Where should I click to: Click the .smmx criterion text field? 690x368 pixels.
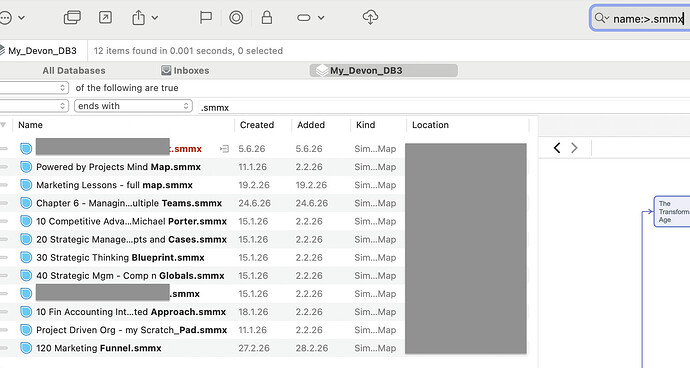point(444,107)
